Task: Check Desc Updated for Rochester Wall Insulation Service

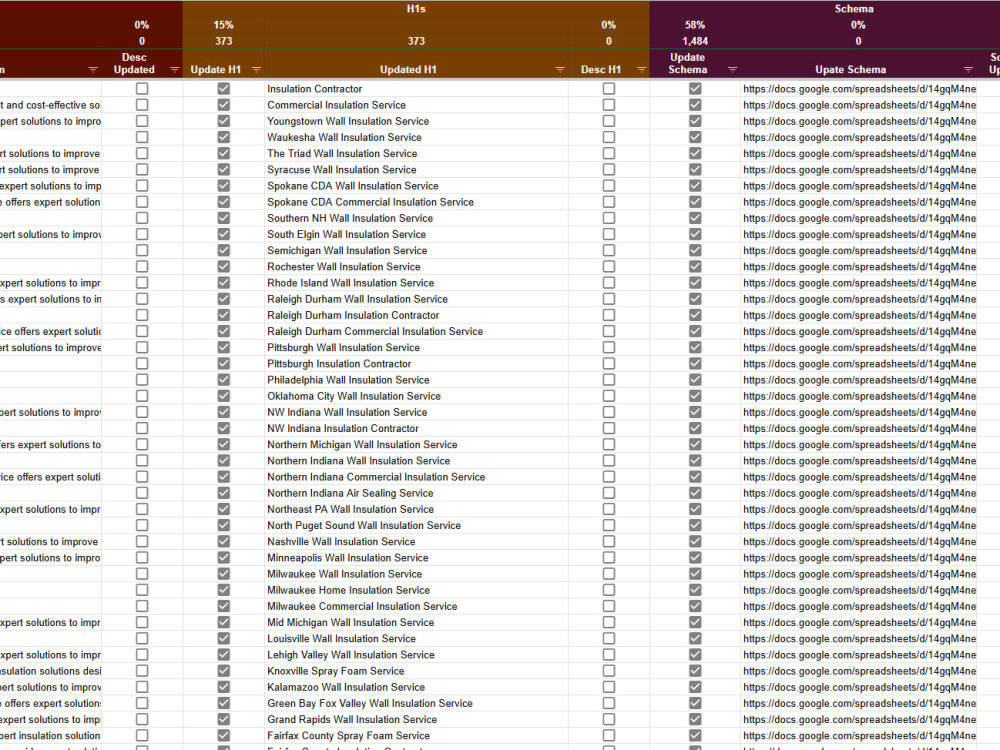Action: click(x=142, y=267)
